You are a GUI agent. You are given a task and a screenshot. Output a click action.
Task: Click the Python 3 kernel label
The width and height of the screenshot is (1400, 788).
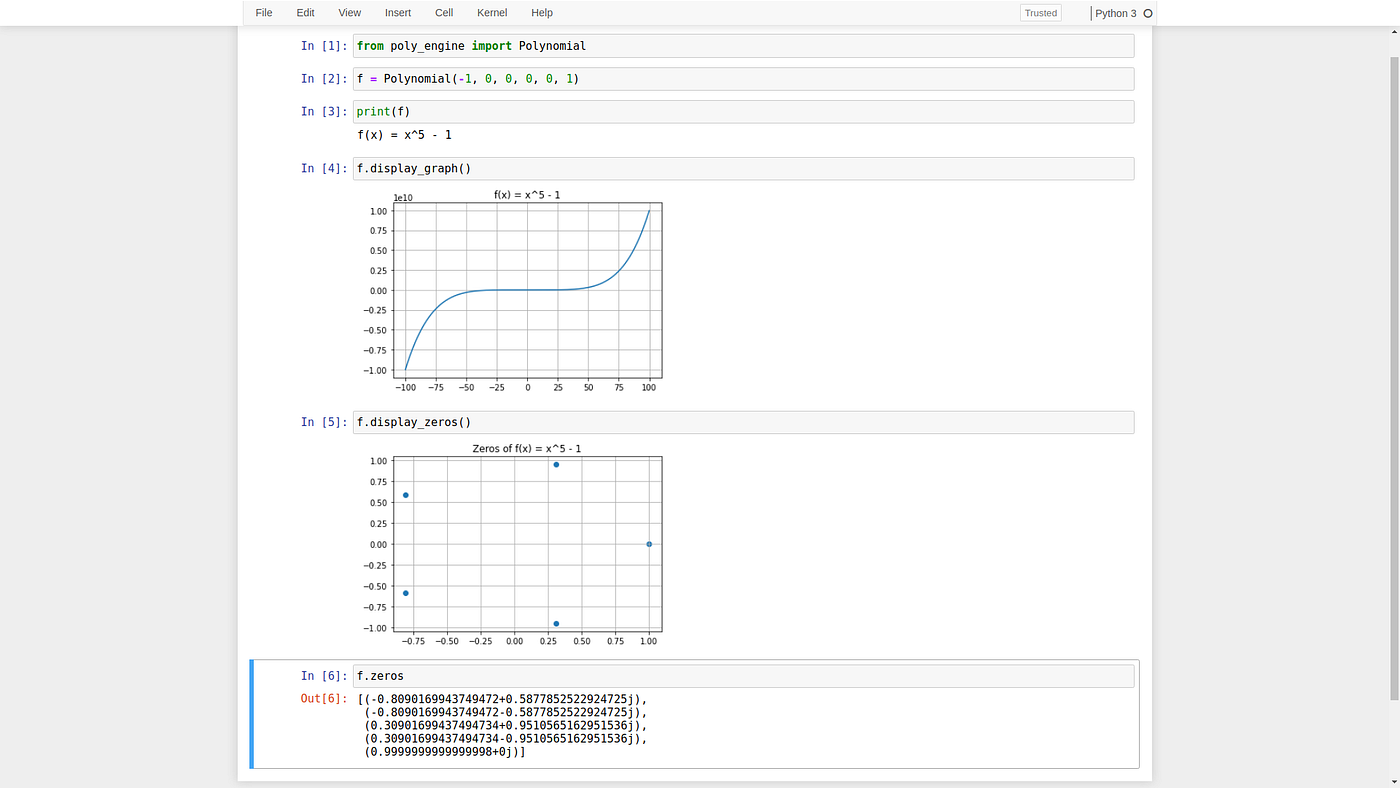click(x=1117, y=12)
